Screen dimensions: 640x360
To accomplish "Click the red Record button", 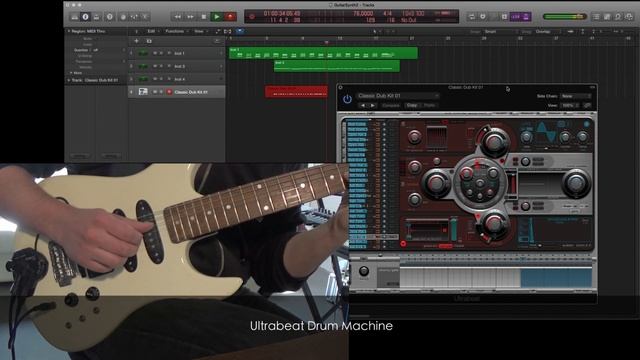I will [x=230, y=17].
